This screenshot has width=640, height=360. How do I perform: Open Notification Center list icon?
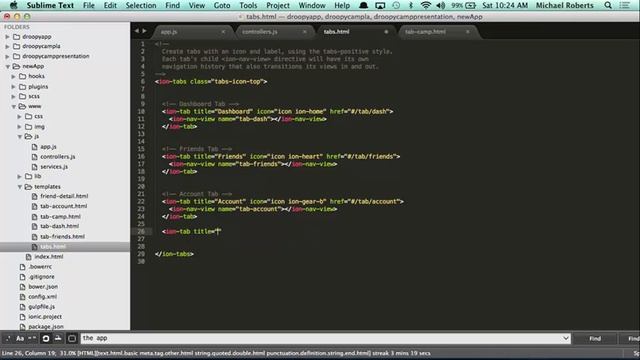click(624, 5)
